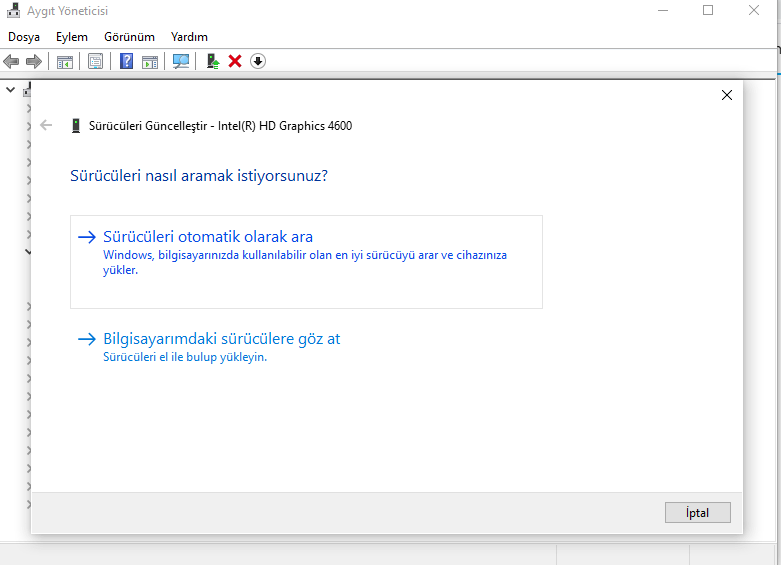This screenshot has height=574, width=781.
Task: Close the Sürücüleri Güncelleştir dialog
Action: [x=727, y=96]
